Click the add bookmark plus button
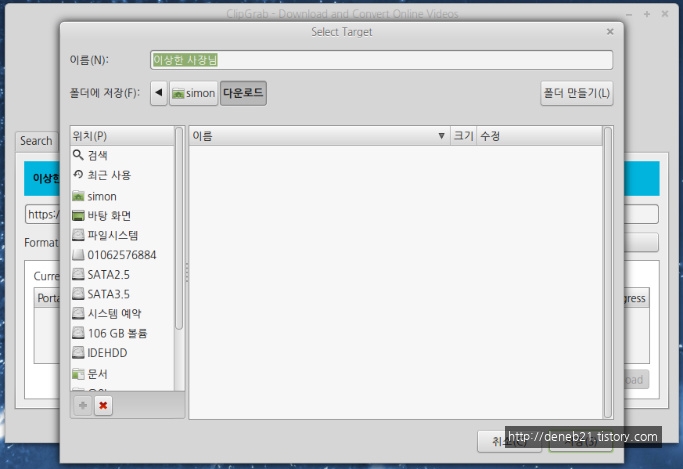The width and height of the screenshot is (683, 469). coord(82,405)
